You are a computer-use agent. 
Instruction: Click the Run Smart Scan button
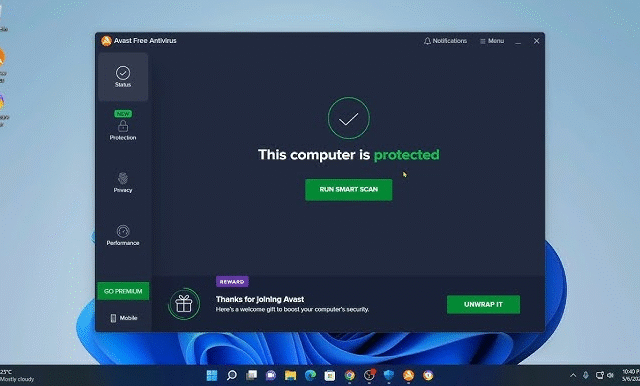pyautogui.click(x=349, y=190)
